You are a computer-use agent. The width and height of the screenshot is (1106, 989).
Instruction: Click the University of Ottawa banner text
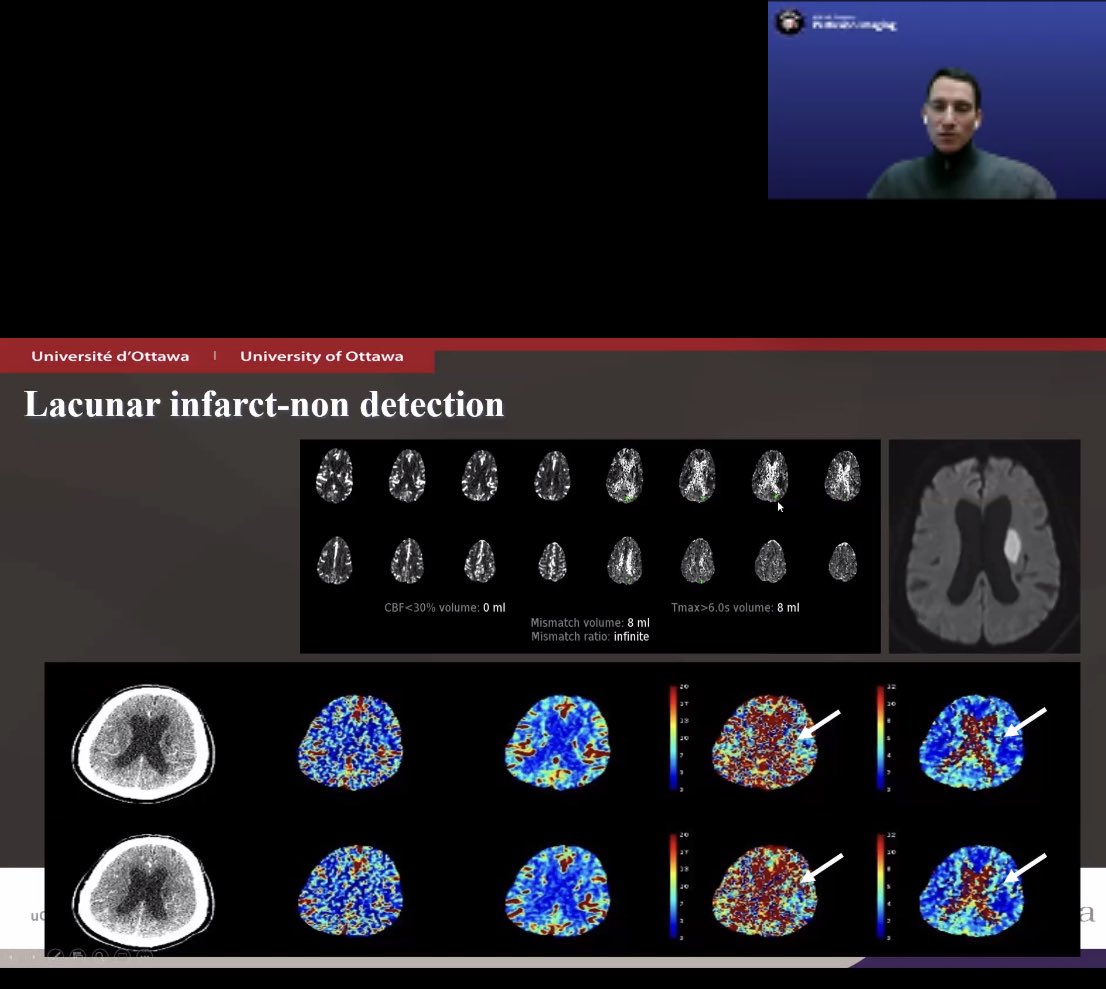point(320,356)
